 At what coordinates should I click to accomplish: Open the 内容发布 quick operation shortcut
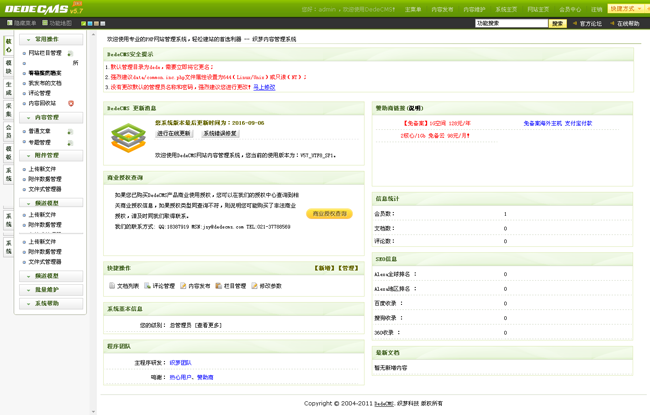point(195,286)
